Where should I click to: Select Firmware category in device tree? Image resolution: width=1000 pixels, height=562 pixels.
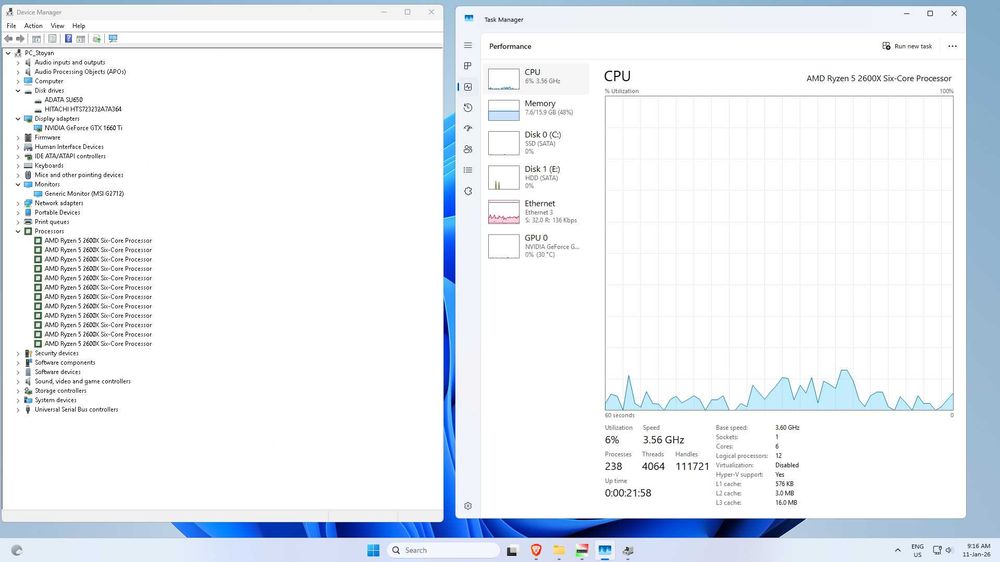click(47, 137)
